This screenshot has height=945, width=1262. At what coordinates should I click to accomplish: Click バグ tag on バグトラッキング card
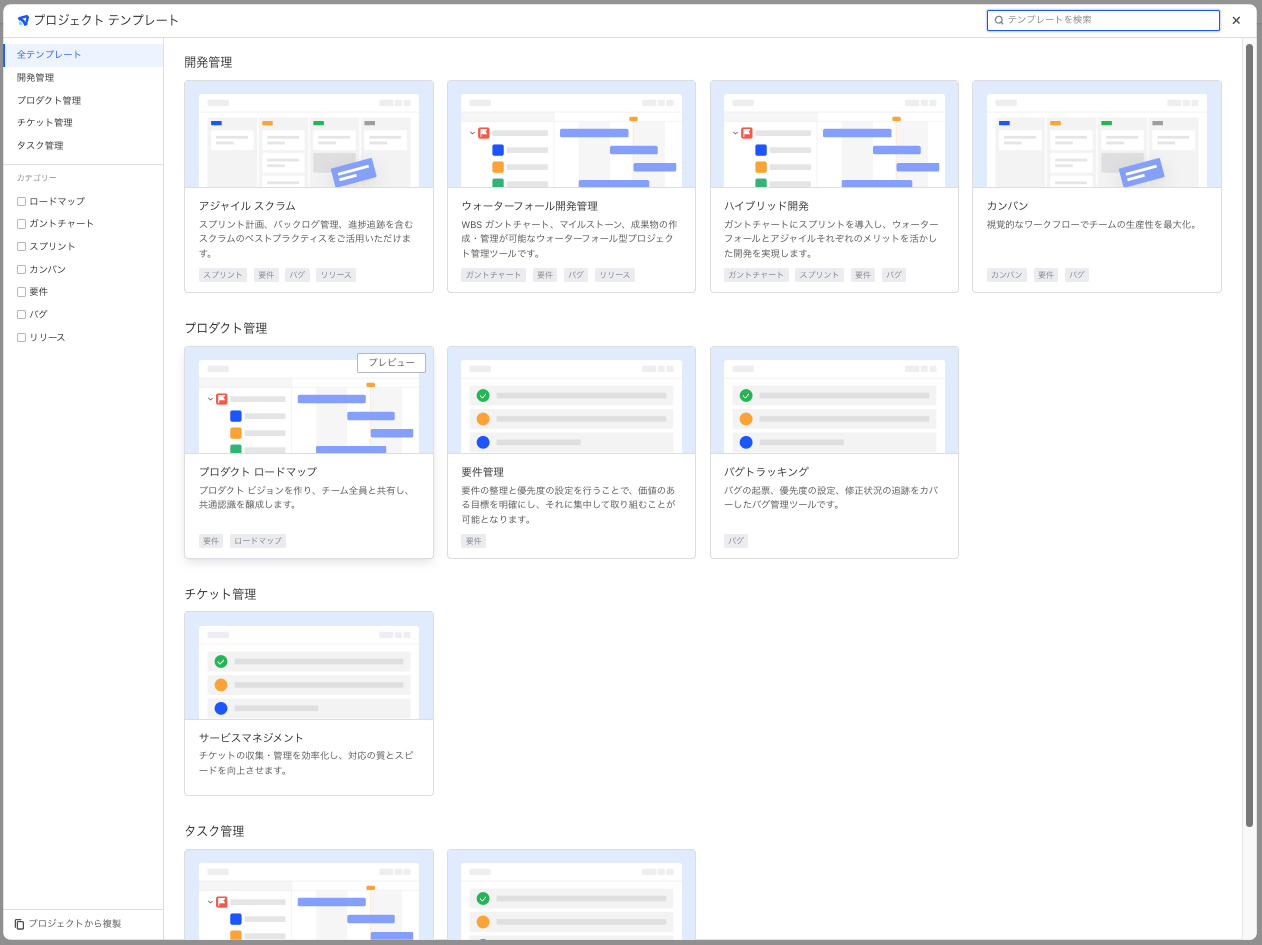[x=736, y=541]
